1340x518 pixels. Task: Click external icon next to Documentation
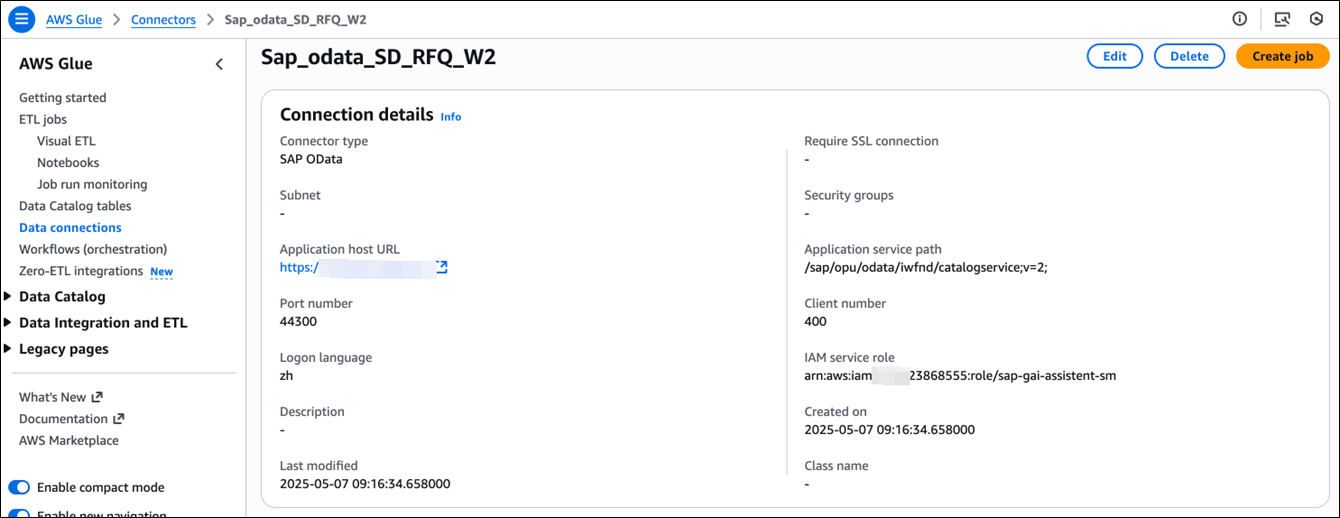[118, 419]
